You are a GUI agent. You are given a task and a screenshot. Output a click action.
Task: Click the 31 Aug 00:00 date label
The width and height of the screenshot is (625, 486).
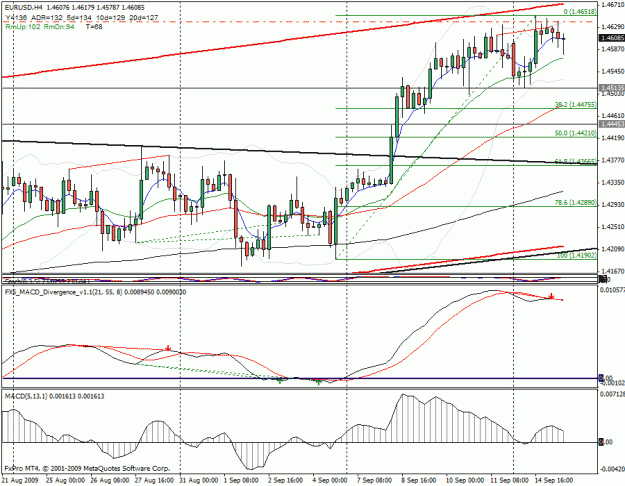198,480
